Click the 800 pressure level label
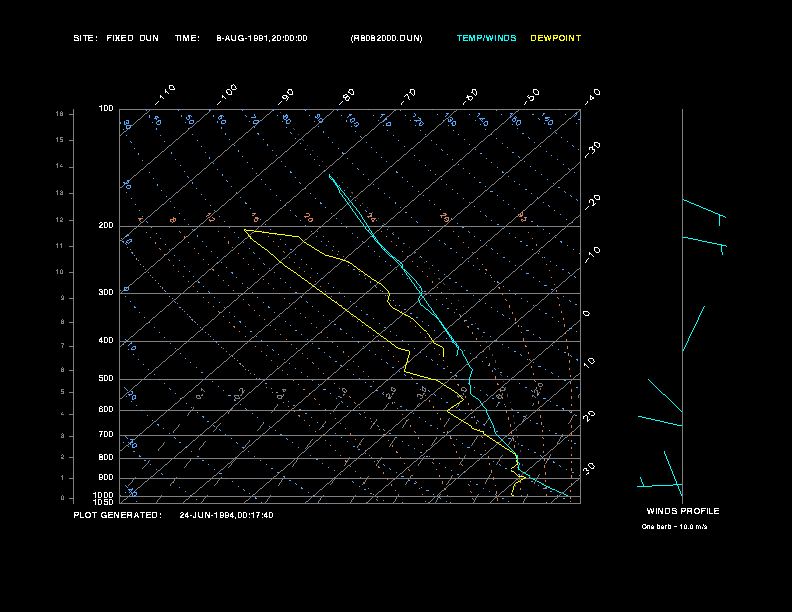 point(106,457)
